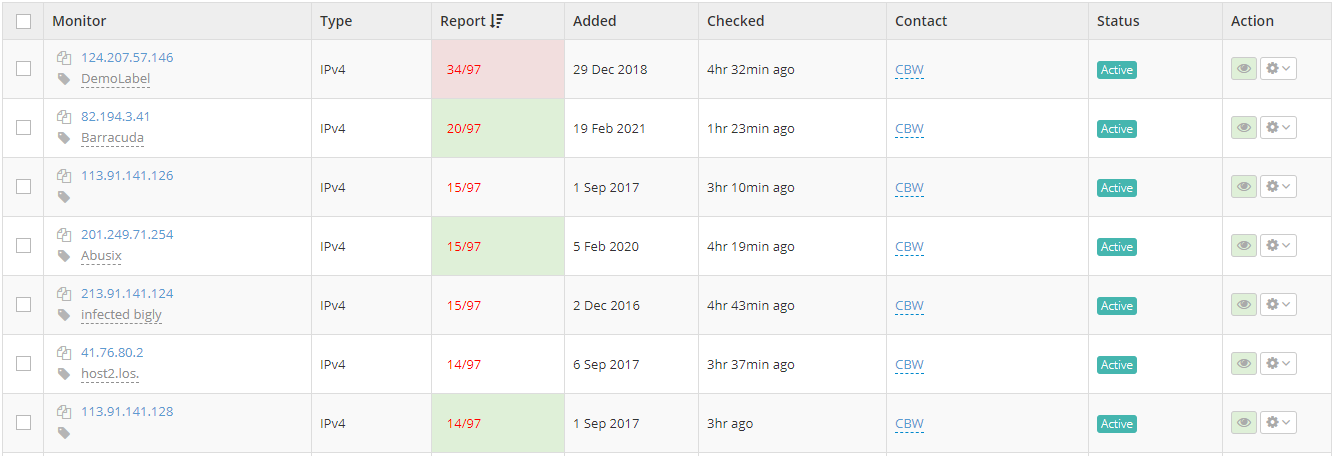Click the copy icon beside 82.194.3.41
The height and width of the screenshot is (456, 1335).
(x=64, y=117)
